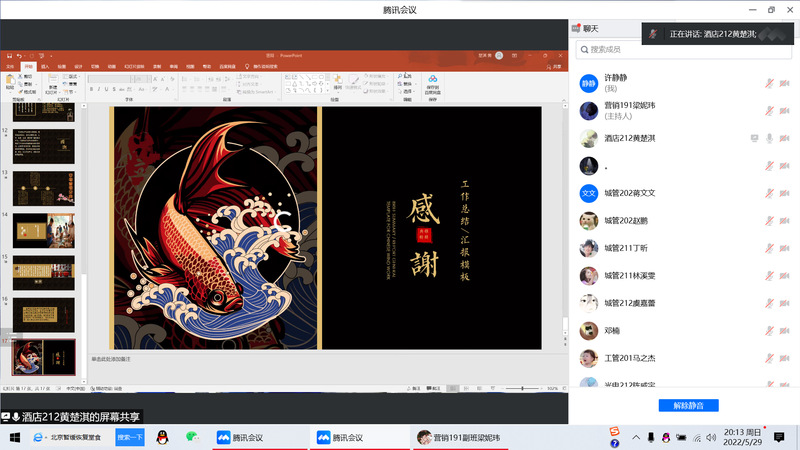Viewport: 800px width, 450px height.
Task: Click the Sogou input method tray icon
Action: click(x=615, y=432)
